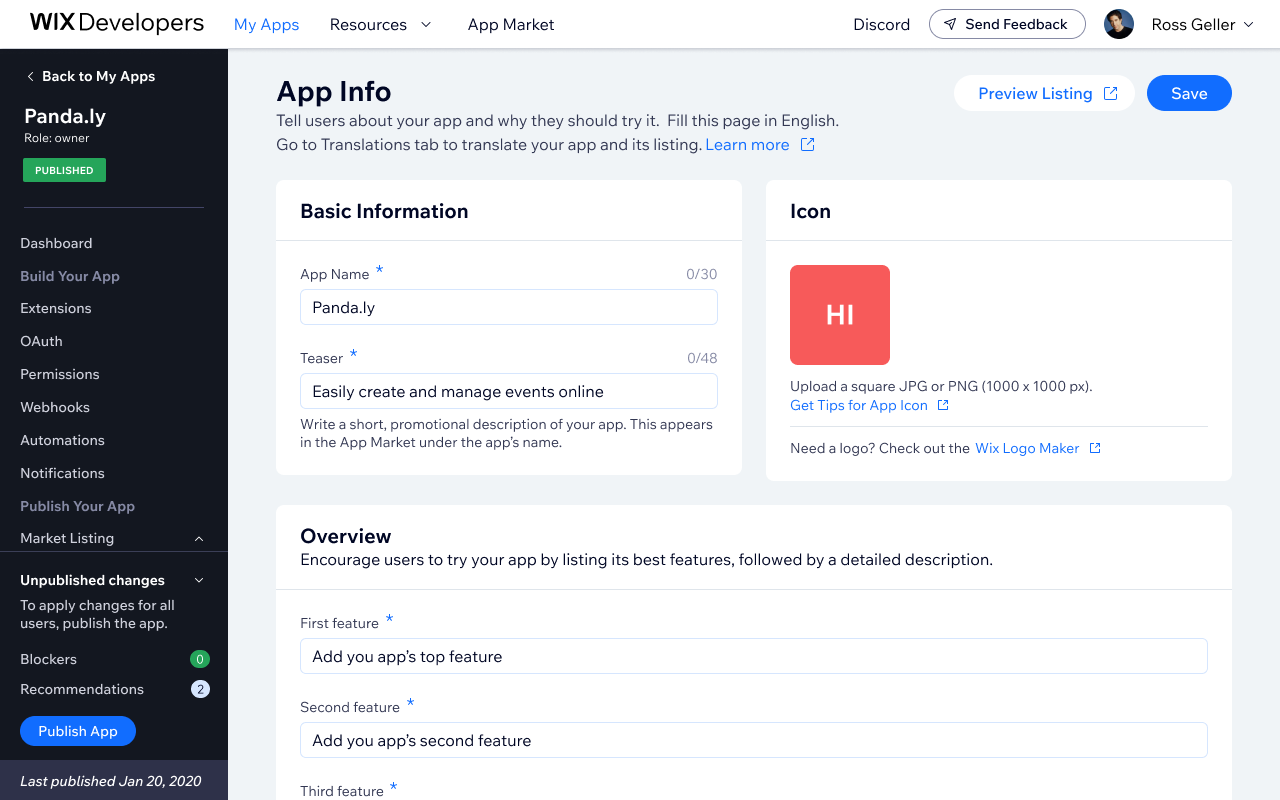Expand the Ross Geller account menu
This screenshot has width=1280, height=800.
[1203, 24]
